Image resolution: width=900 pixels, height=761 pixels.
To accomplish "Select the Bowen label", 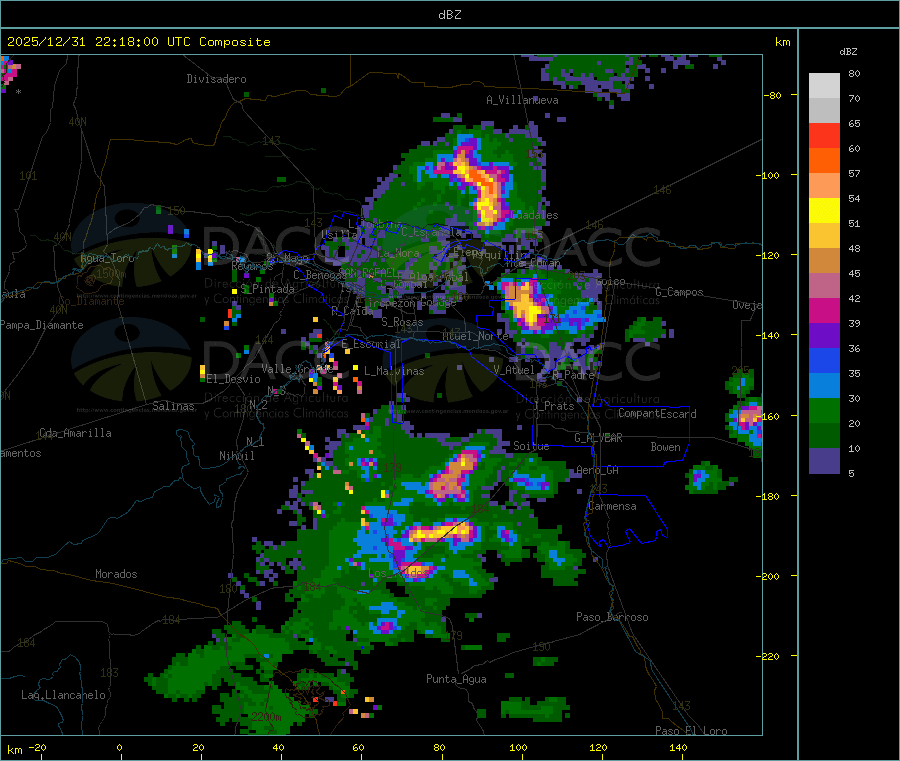I will click(x=665, y=447).
